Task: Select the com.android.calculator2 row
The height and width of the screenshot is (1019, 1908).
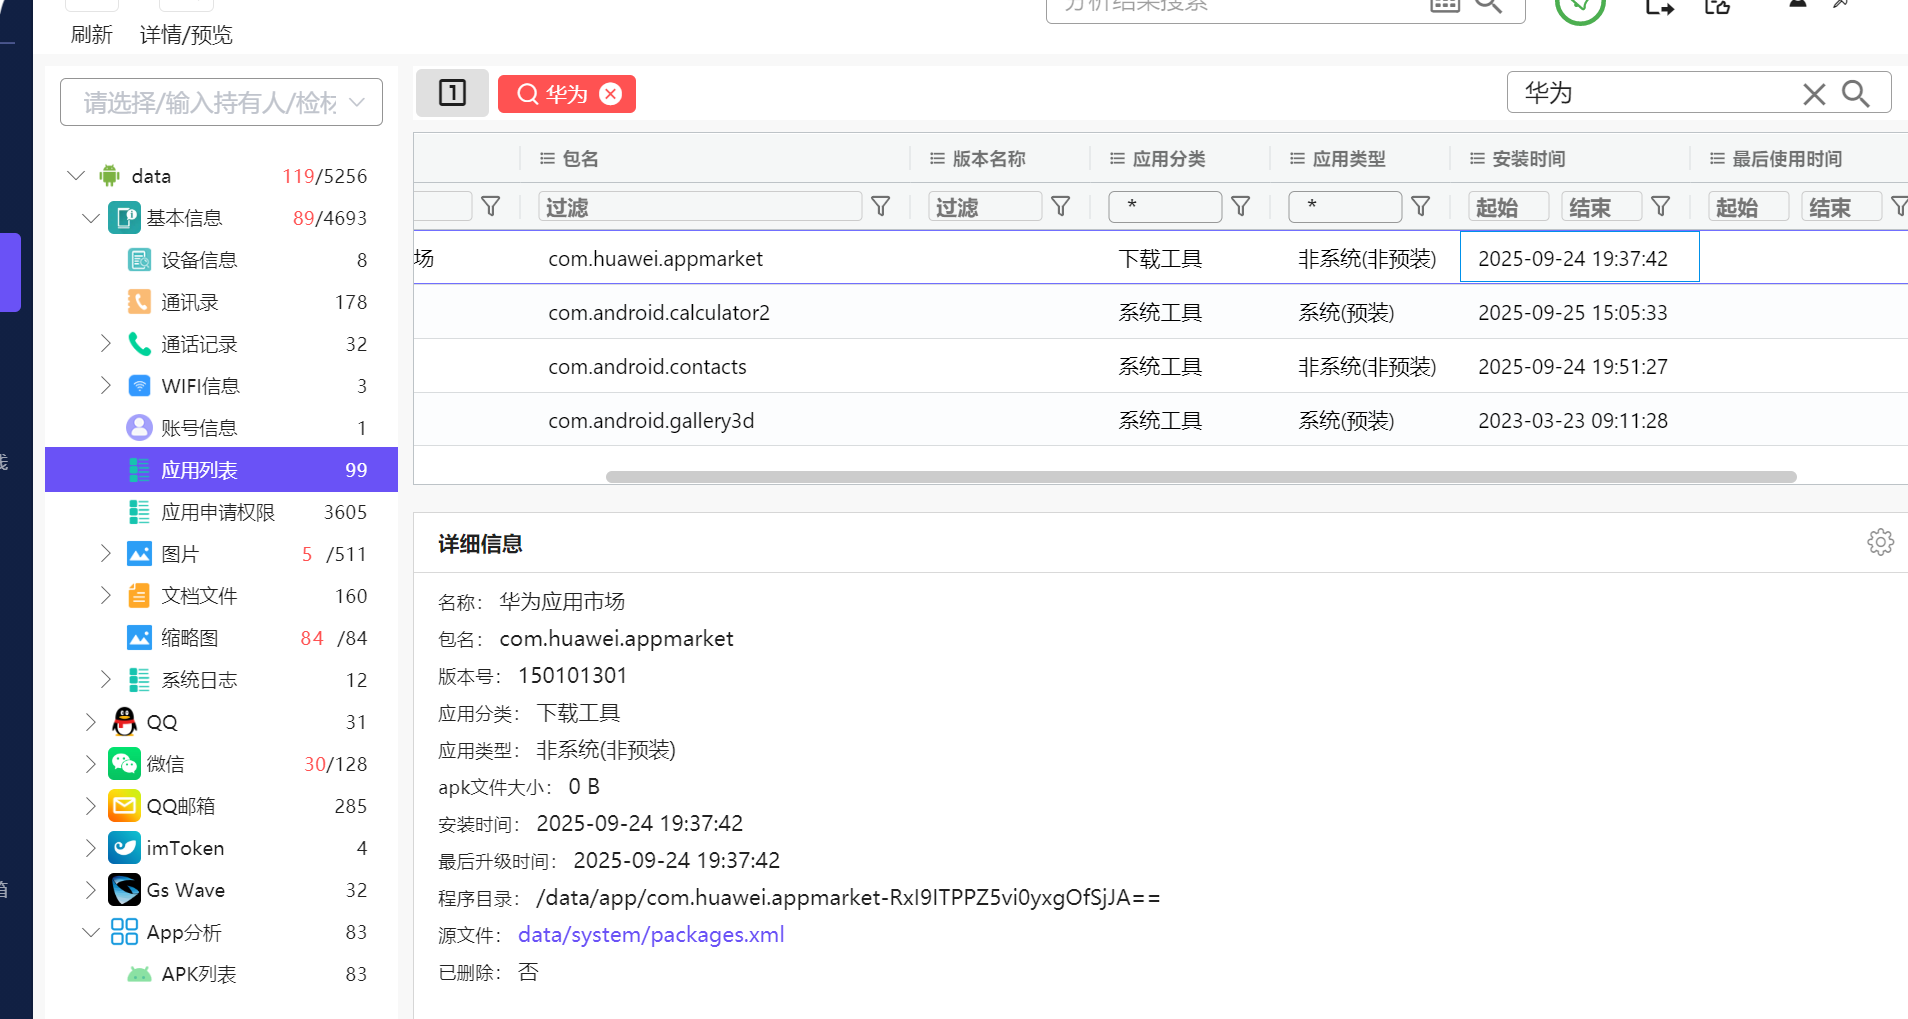Action: [x=1160, y=312]
